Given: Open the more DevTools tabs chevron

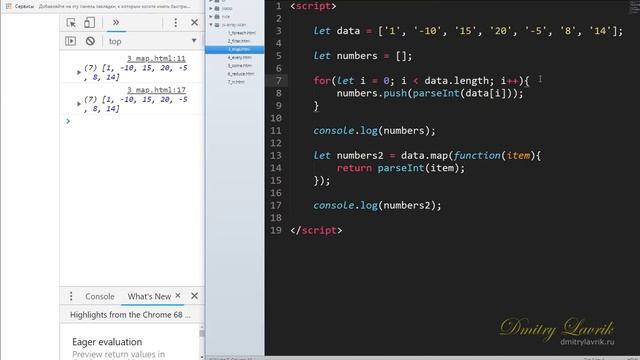Looking at the screenshot, I should 116,22.
